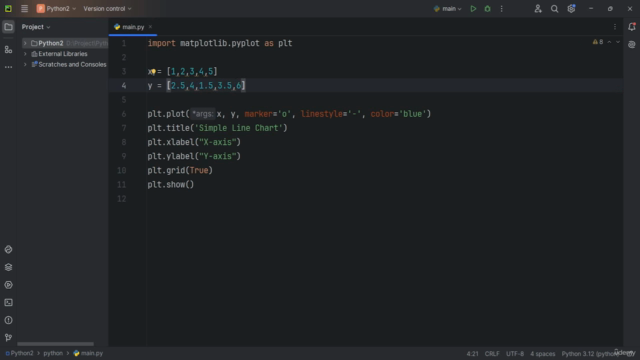
Task: Open notifications bell
Action: pyautogui.click(x=632, y=27)
